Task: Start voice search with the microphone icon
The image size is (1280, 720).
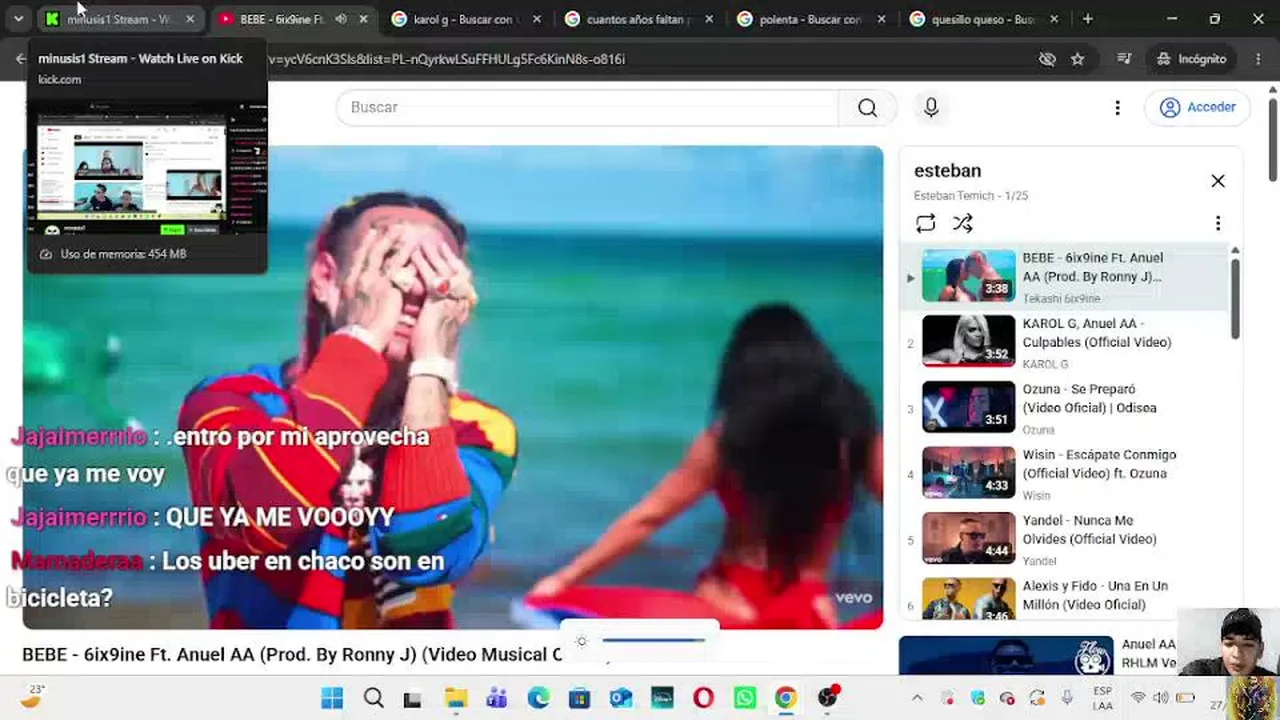Action: (931, 108)
